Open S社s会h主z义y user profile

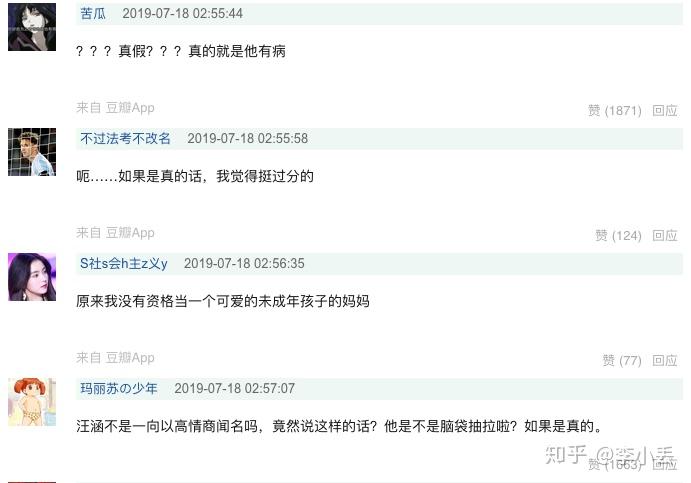123,264
